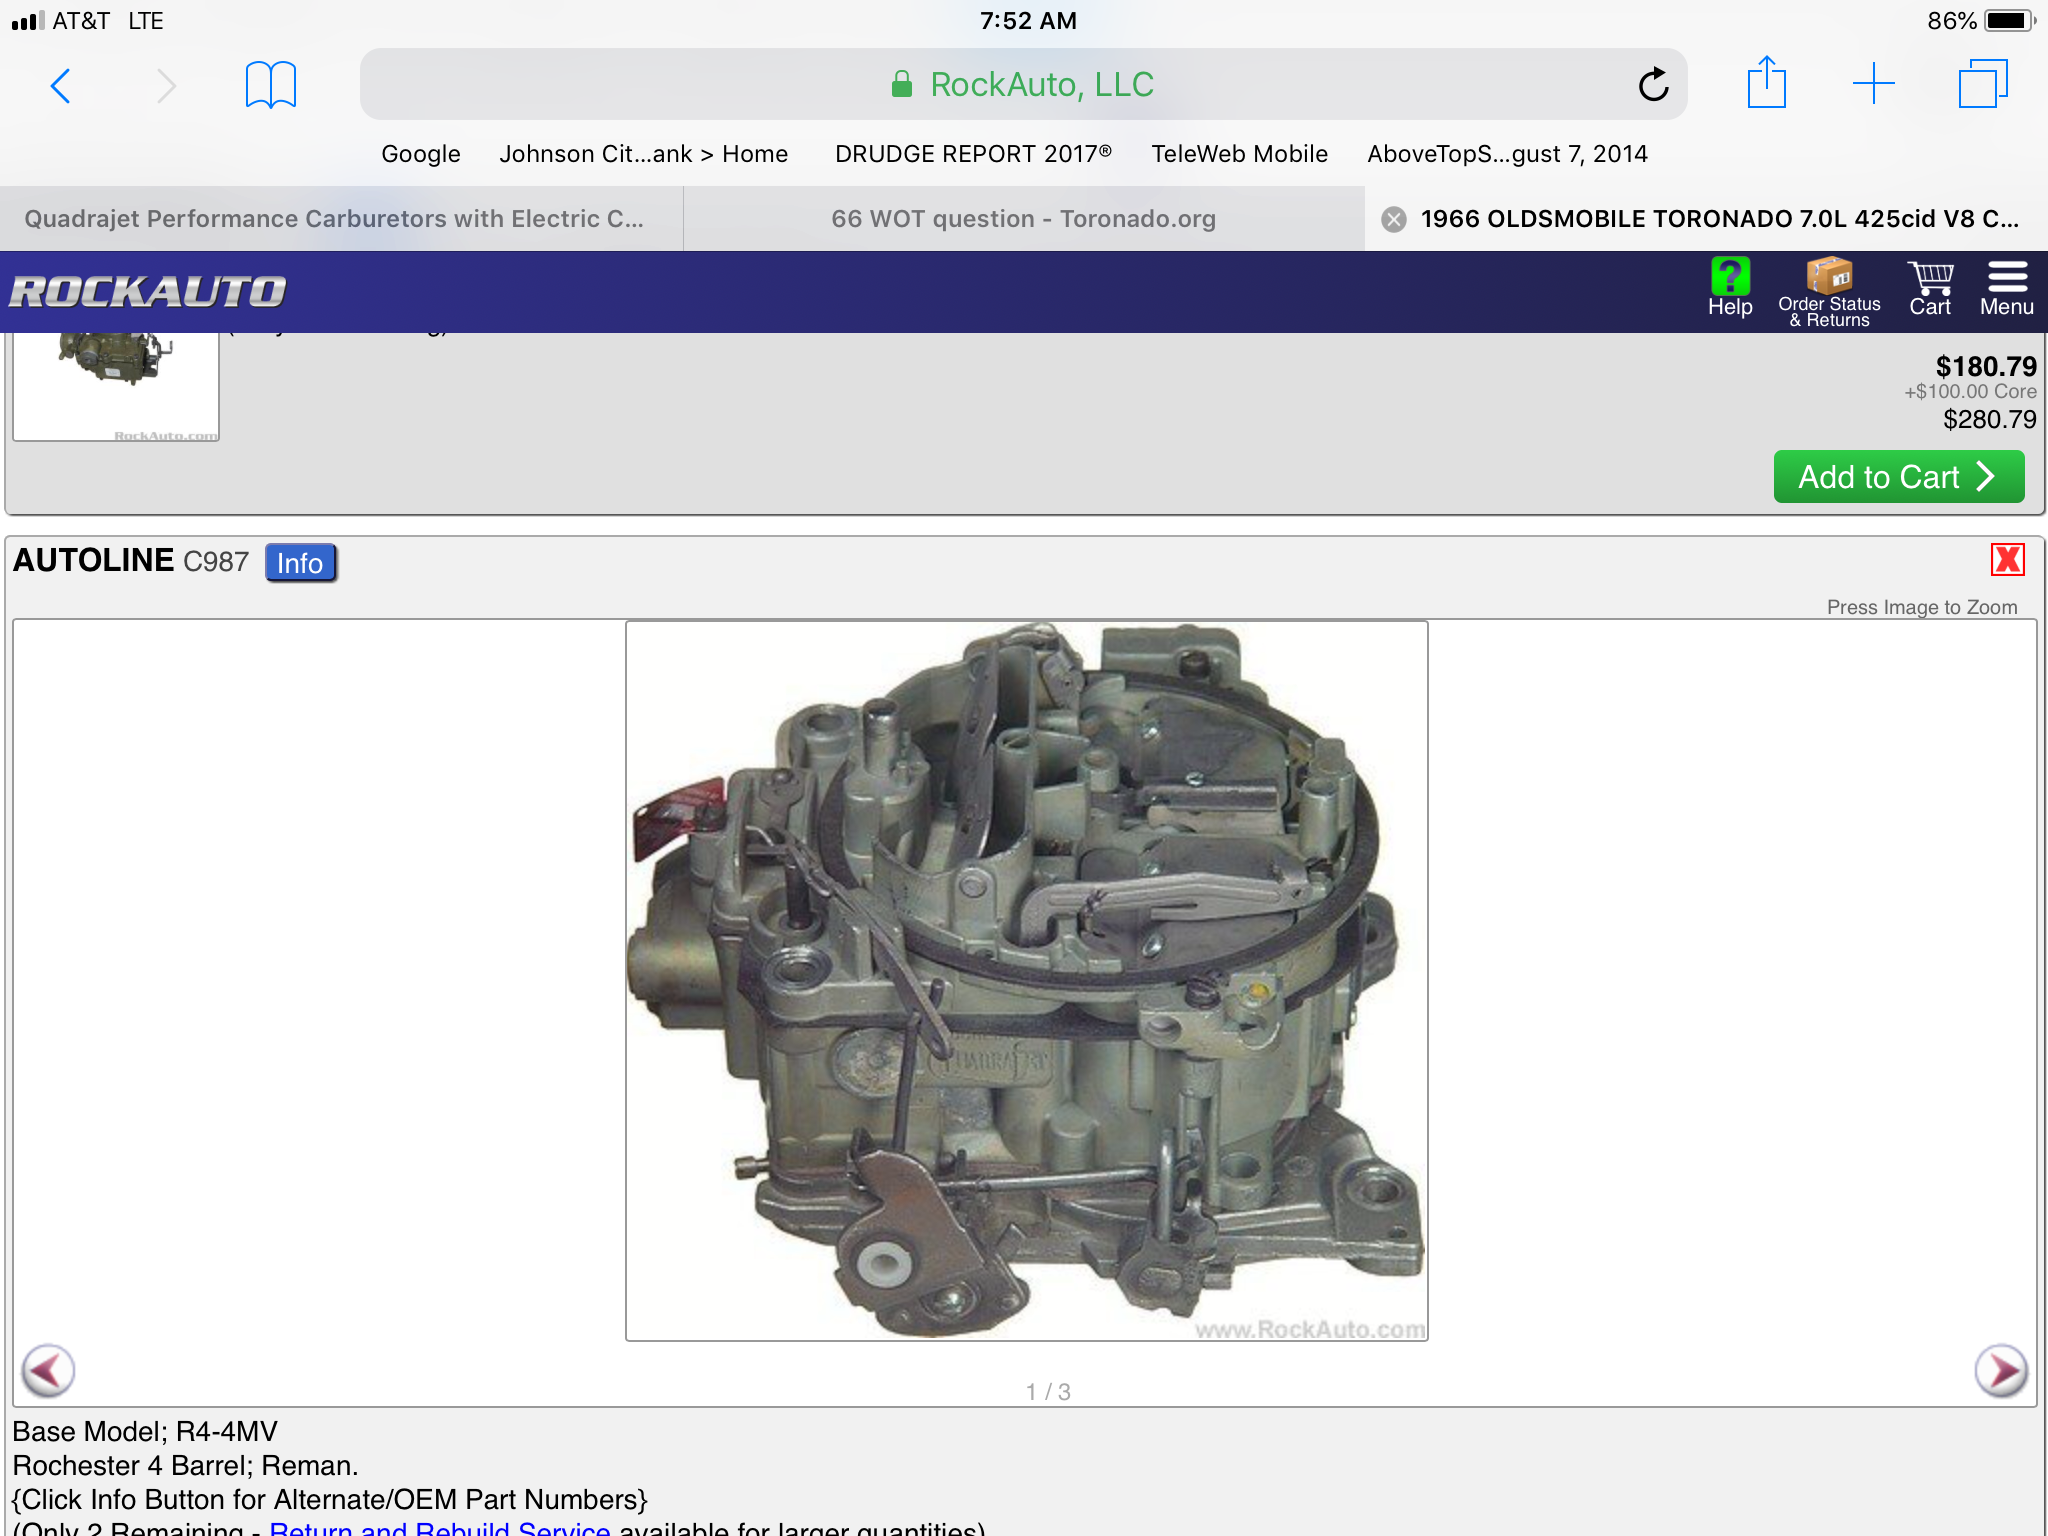Image resolution: width=2048 pixels, height=1536 pixels.
Task: Tap the 1 / 3 image counter
Action: (1048, 1392)
